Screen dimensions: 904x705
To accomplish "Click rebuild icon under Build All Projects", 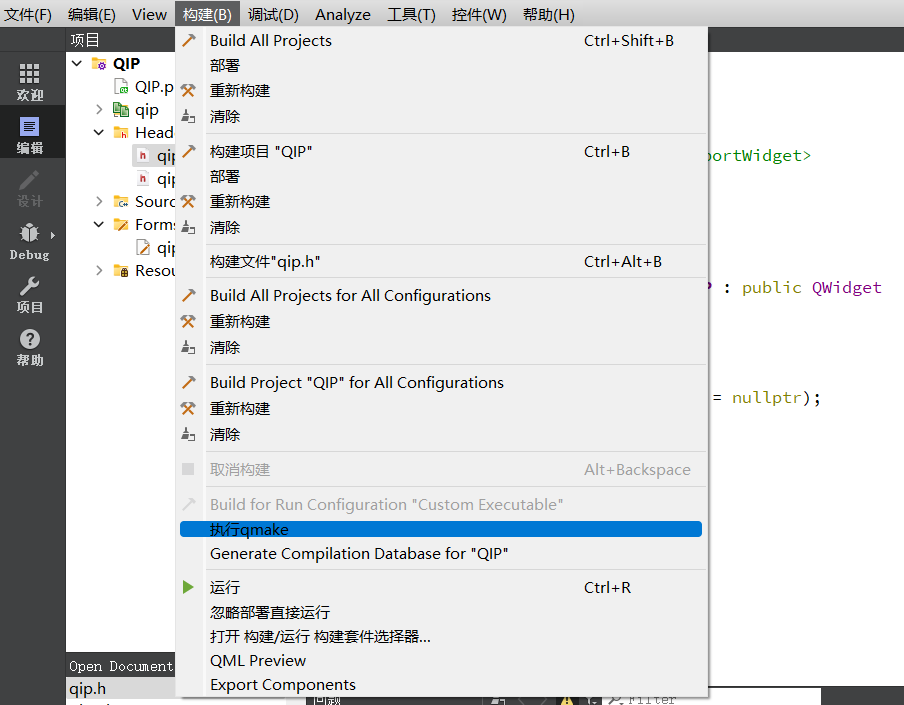I will tap(188, 91).
